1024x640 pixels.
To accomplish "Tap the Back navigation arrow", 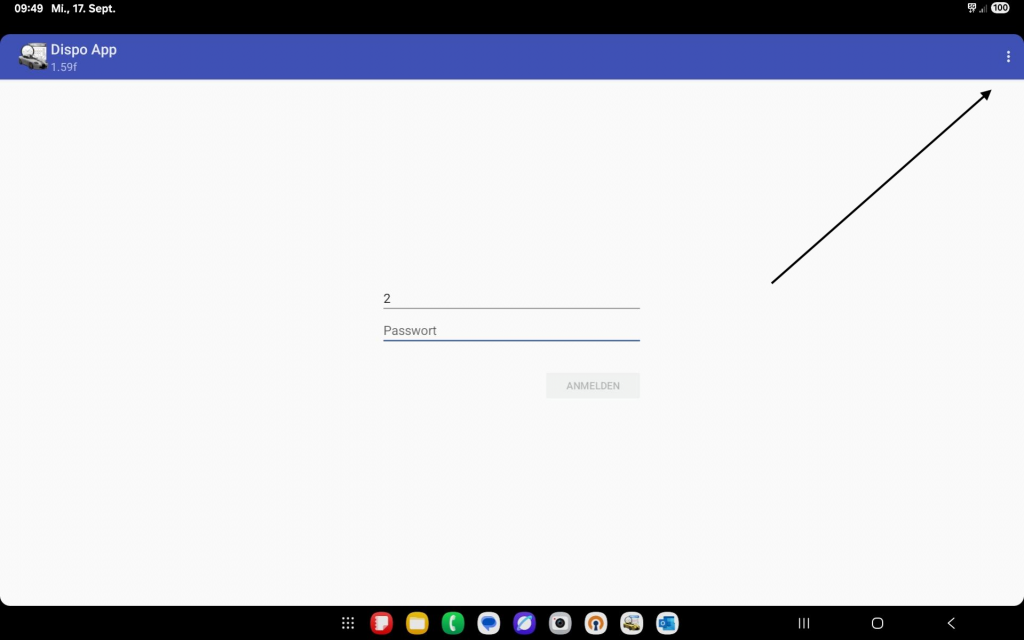I will coord(951,623).
